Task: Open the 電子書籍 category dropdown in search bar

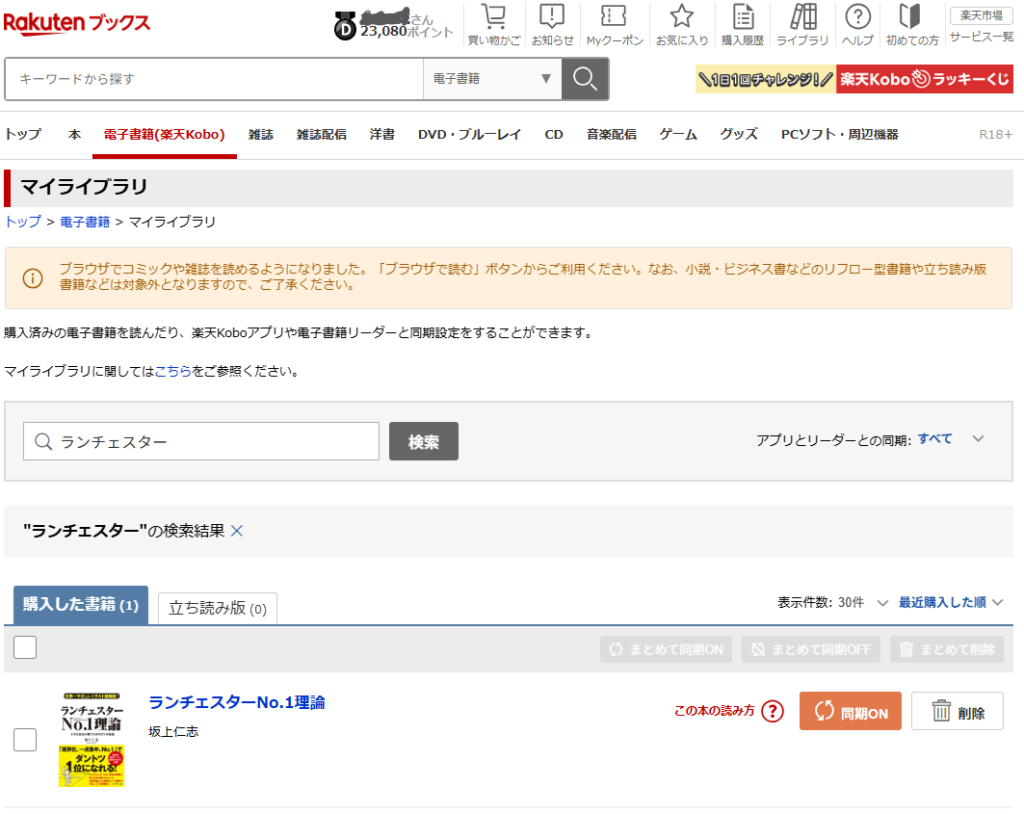Action: (x=492, y=79)
